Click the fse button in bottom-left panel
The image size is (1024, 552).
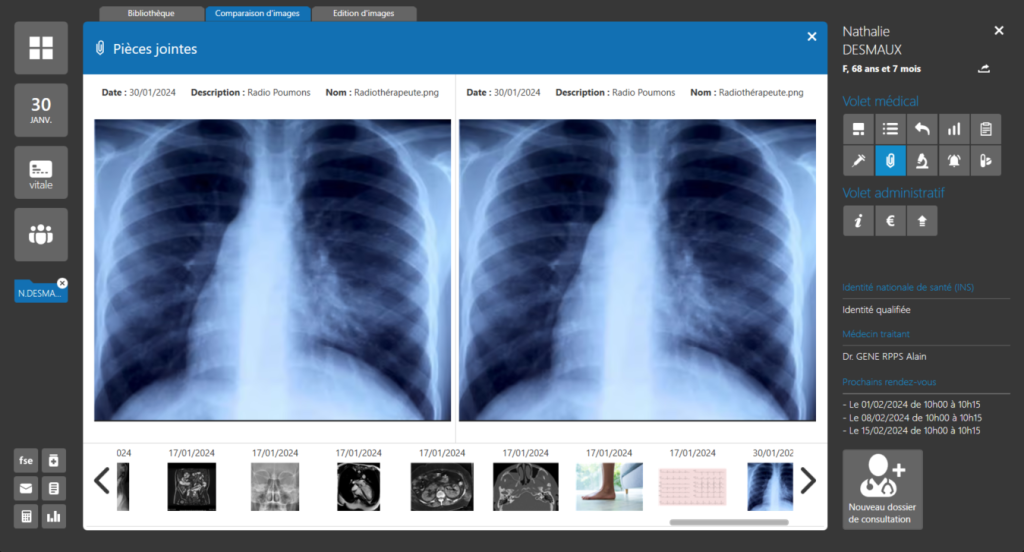pos(26,461)
